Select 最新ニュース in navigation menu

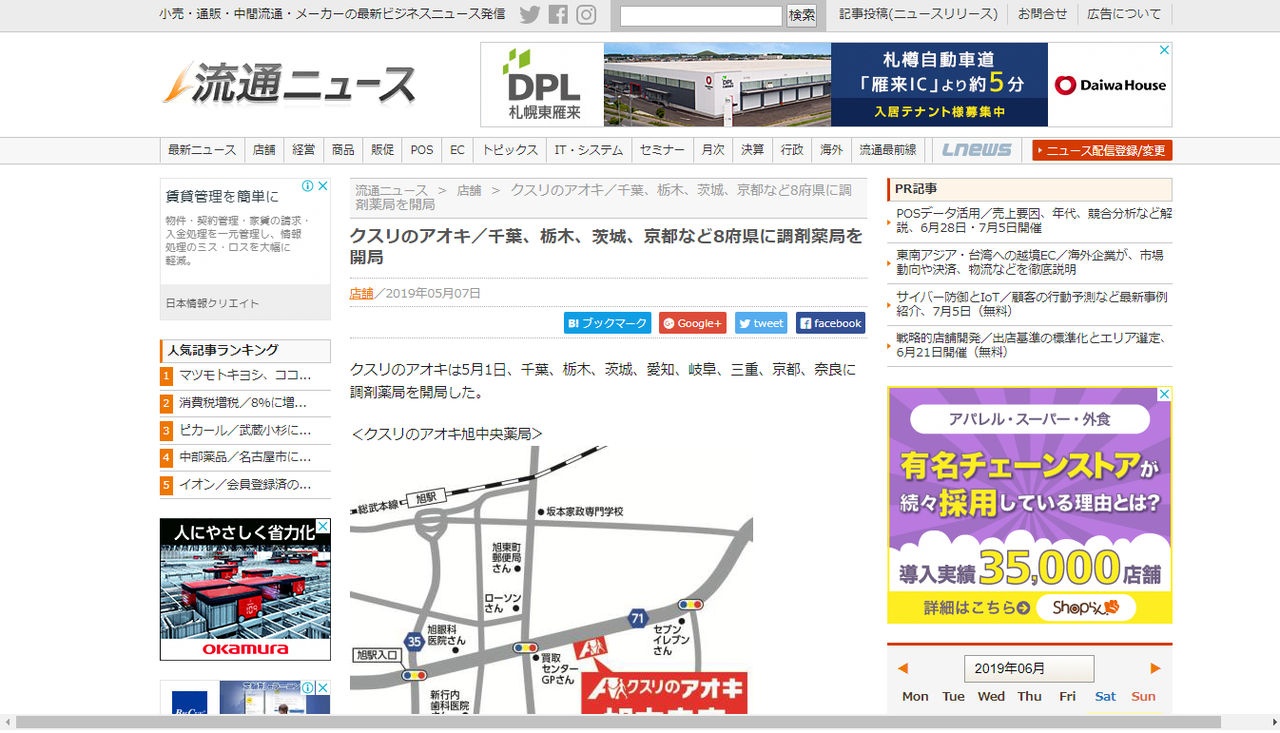click(x=202, y=150)
